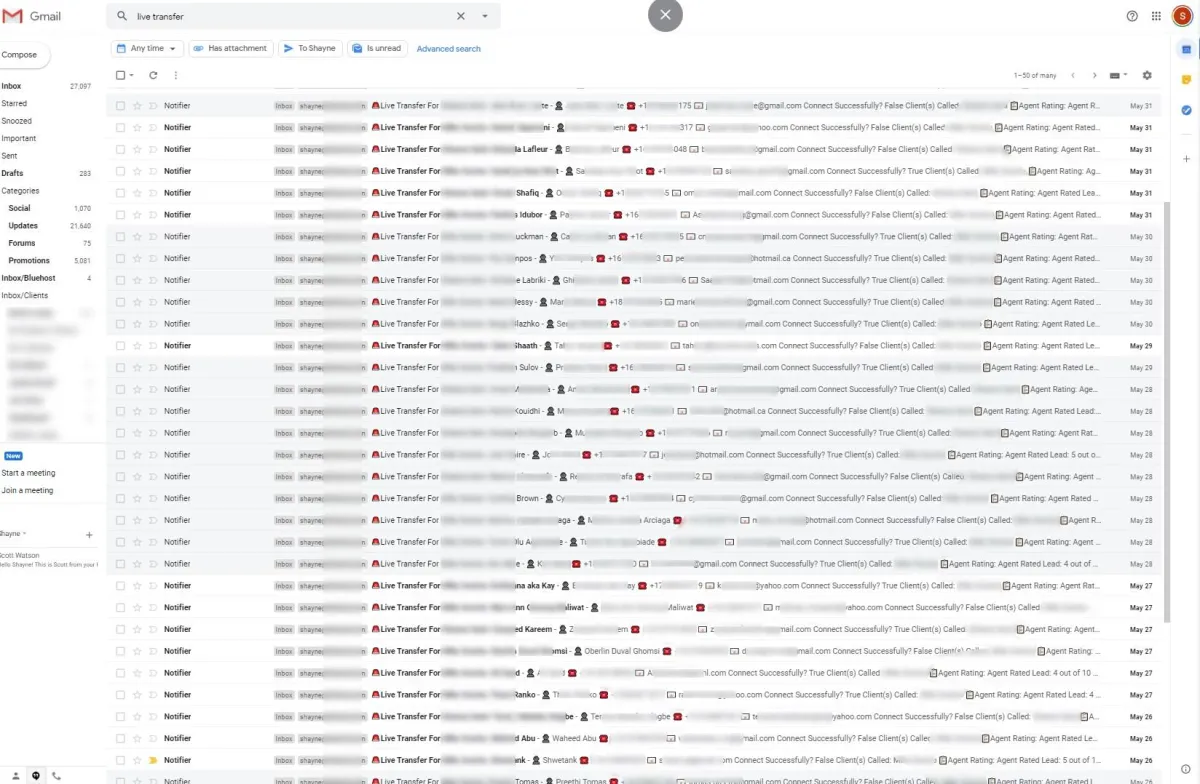Viewport: 1200px width, 784px height.
Task: Collapse the Categories section
Action: (21, 190)
